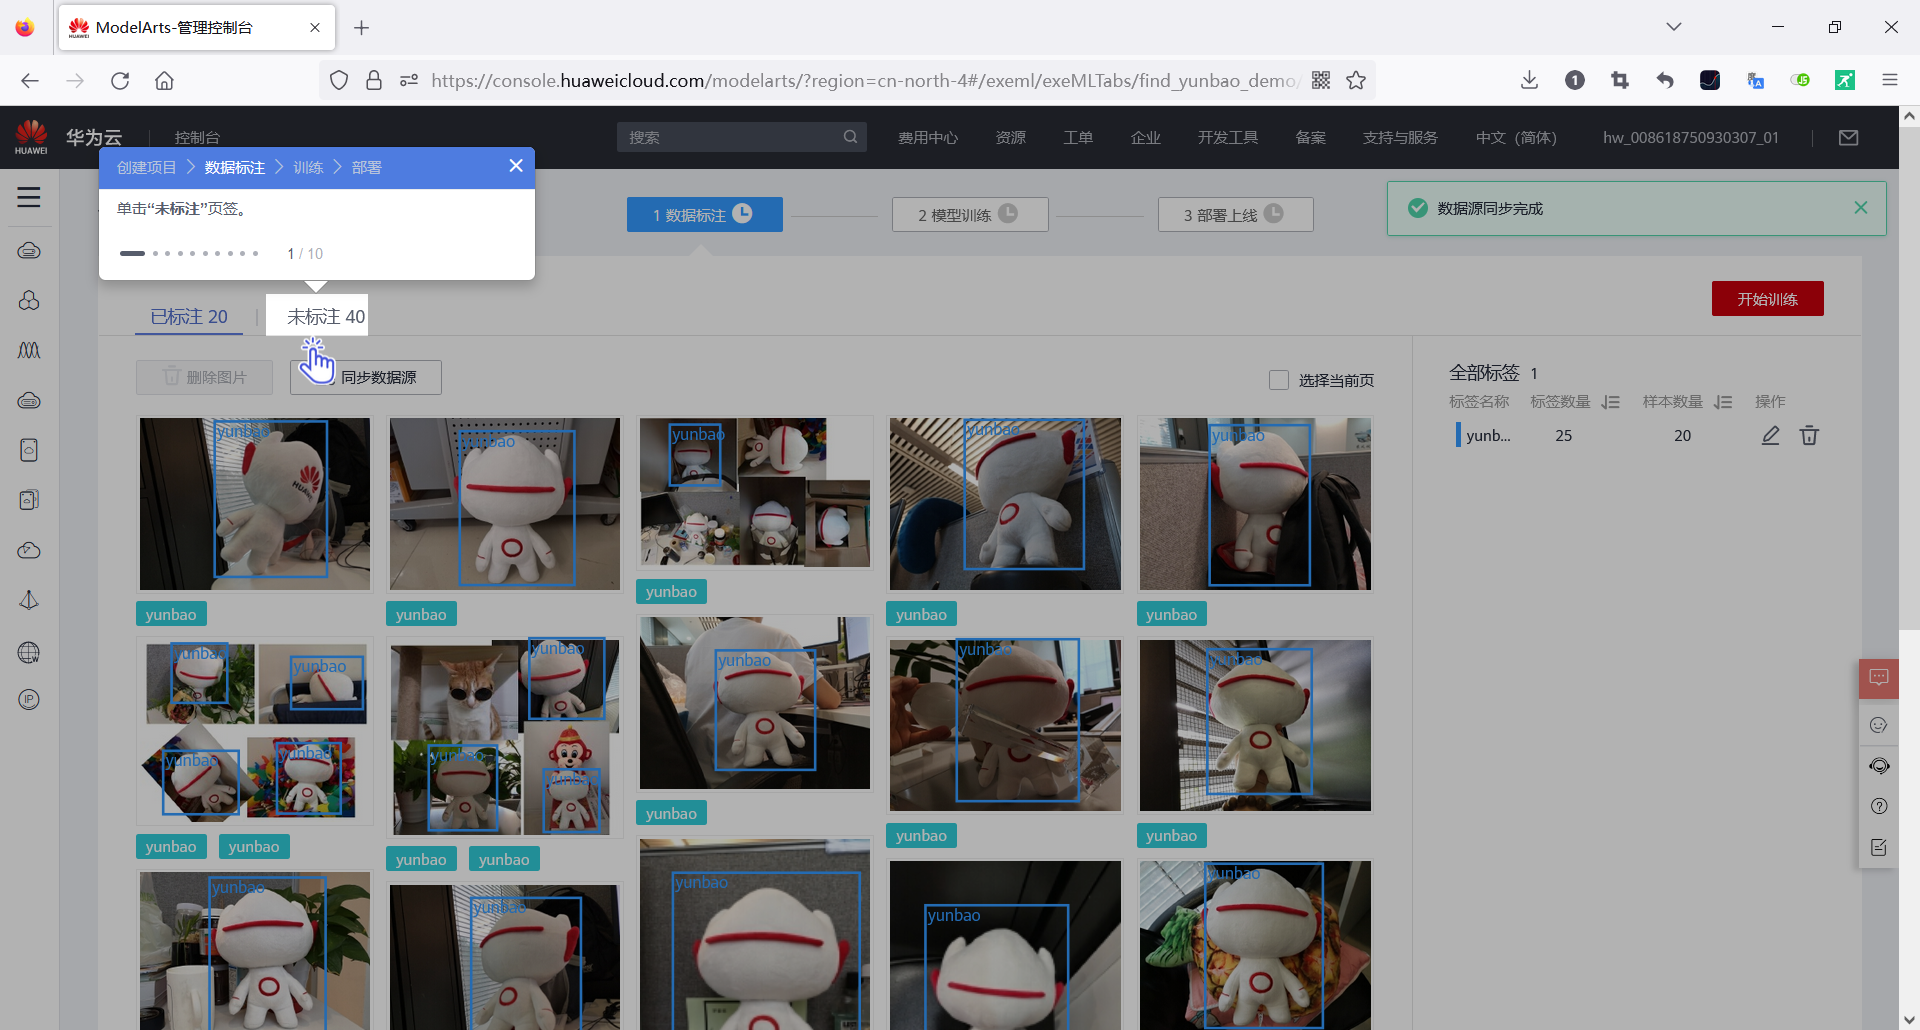This screenshot has height=1030, width=1920.
Task: Open the 备案 menu
Action: [1310, 137]
